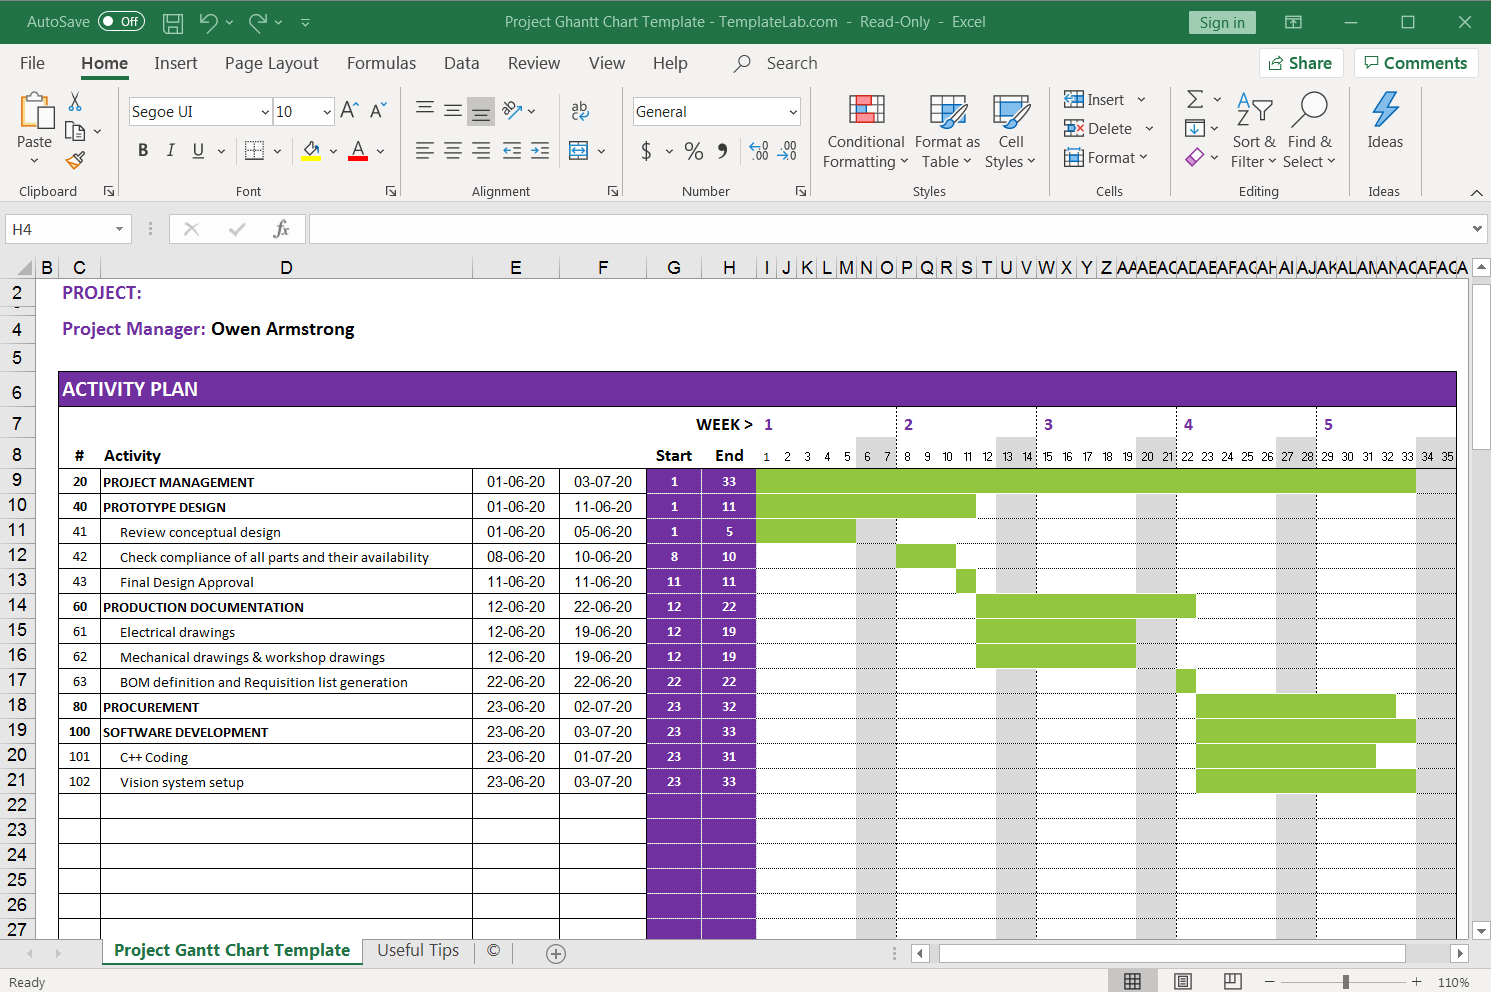Click the Insert Function fx icon
The image size is (1491, 992).
(281, 229)
